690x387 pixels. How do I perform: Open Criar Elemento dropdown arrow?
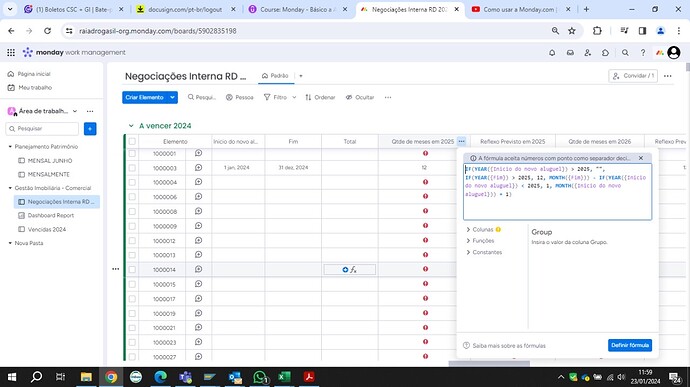172,97
